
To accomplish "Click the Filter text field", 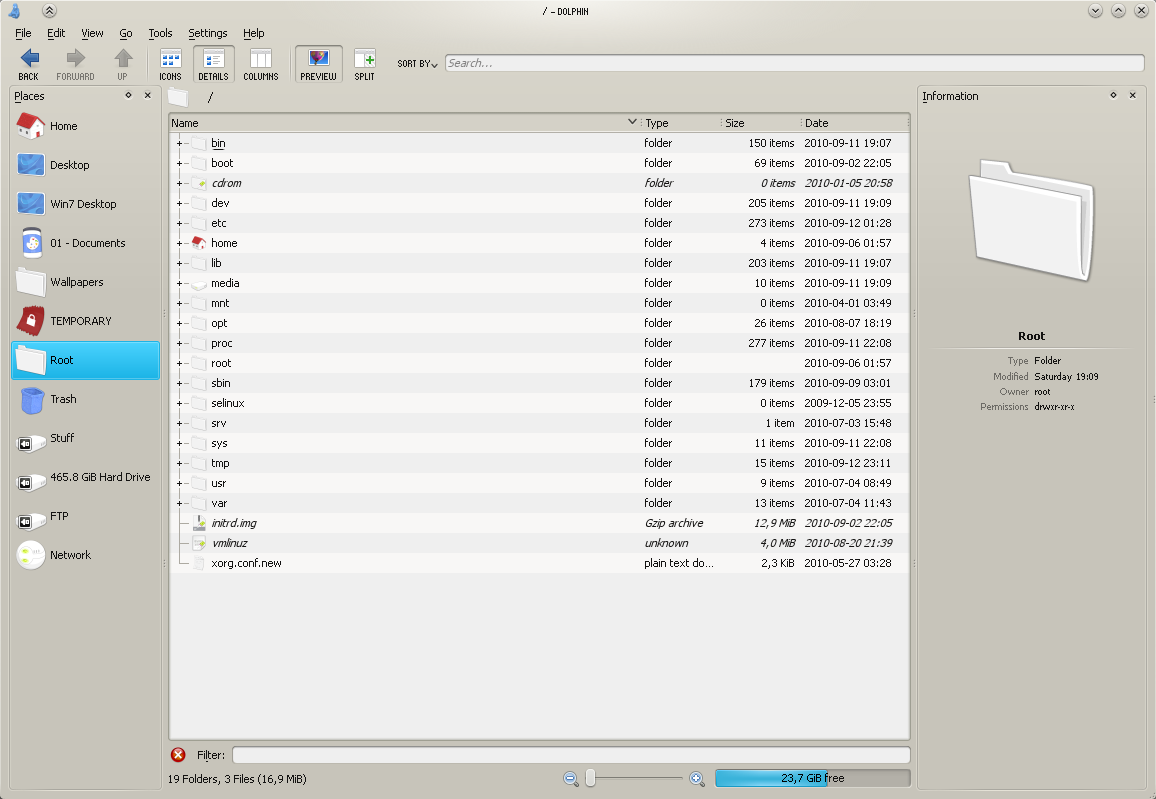I will click(x=571, y=755).
